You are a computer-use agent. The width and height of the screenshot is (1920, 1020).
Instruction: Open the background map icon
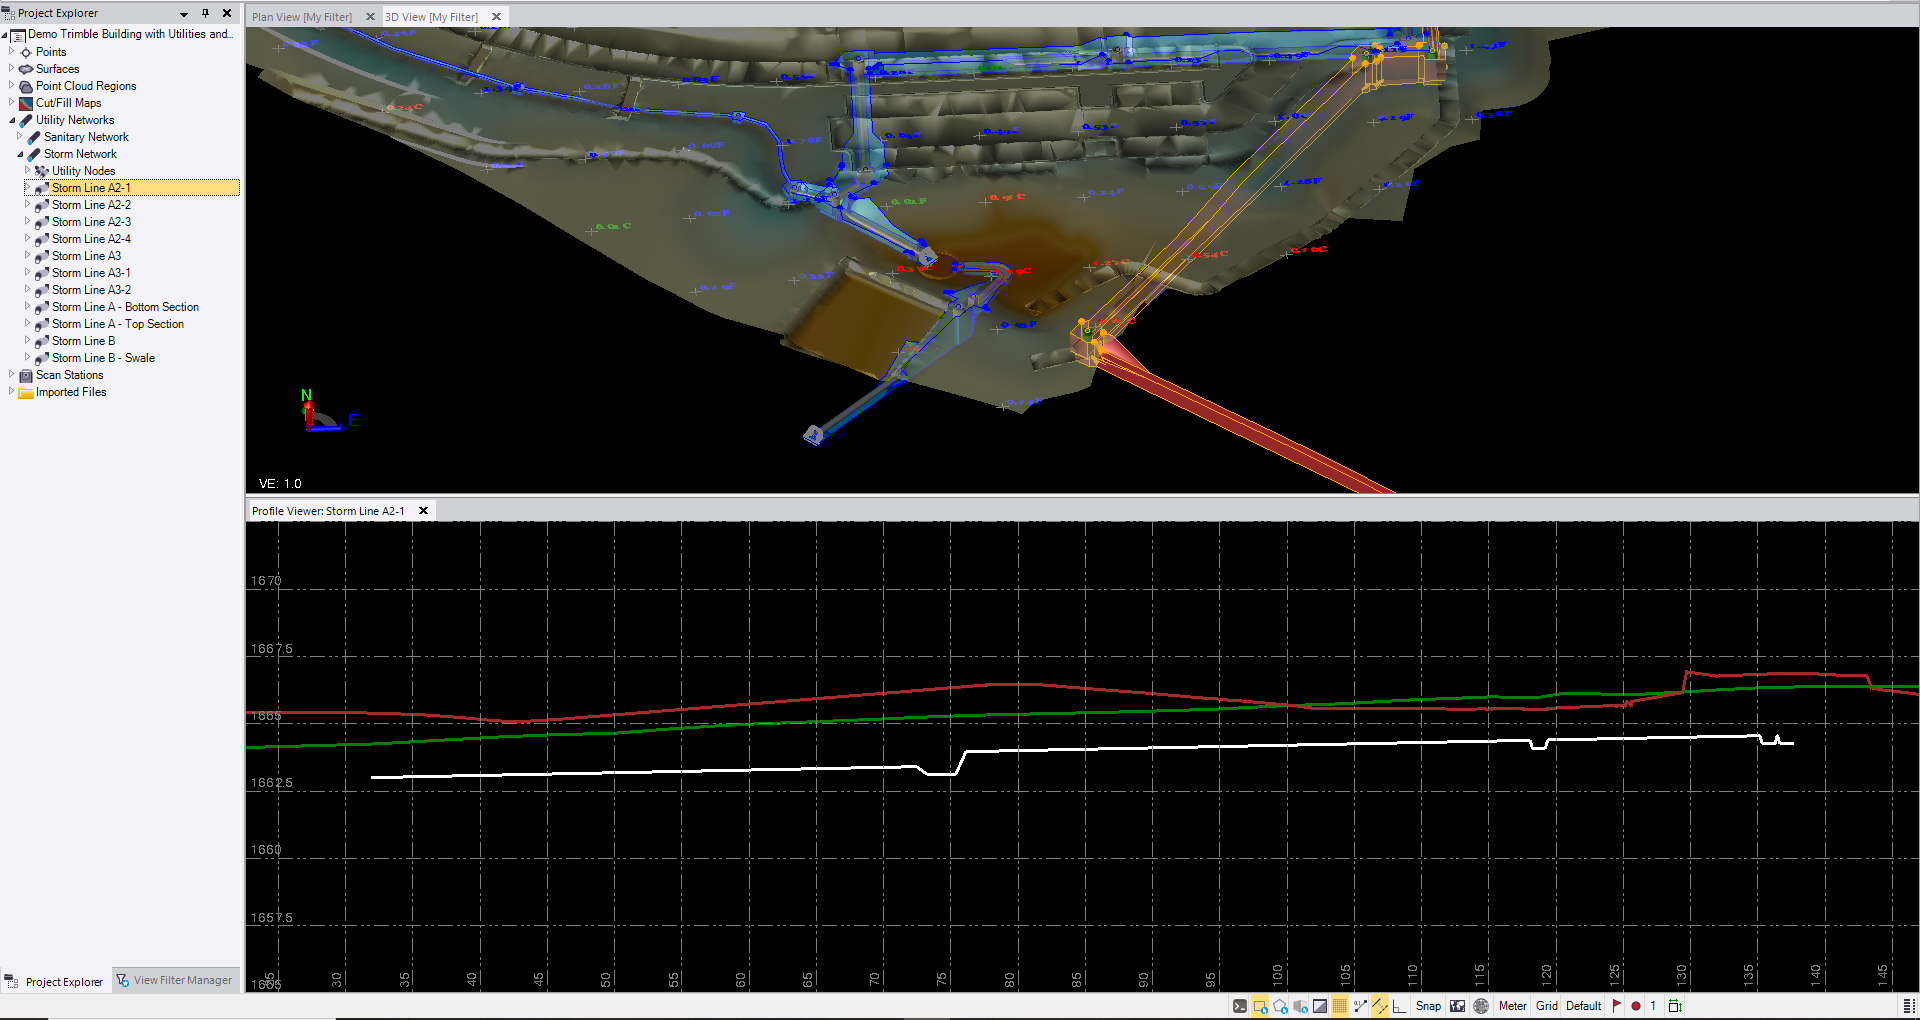[1458, 1006]
